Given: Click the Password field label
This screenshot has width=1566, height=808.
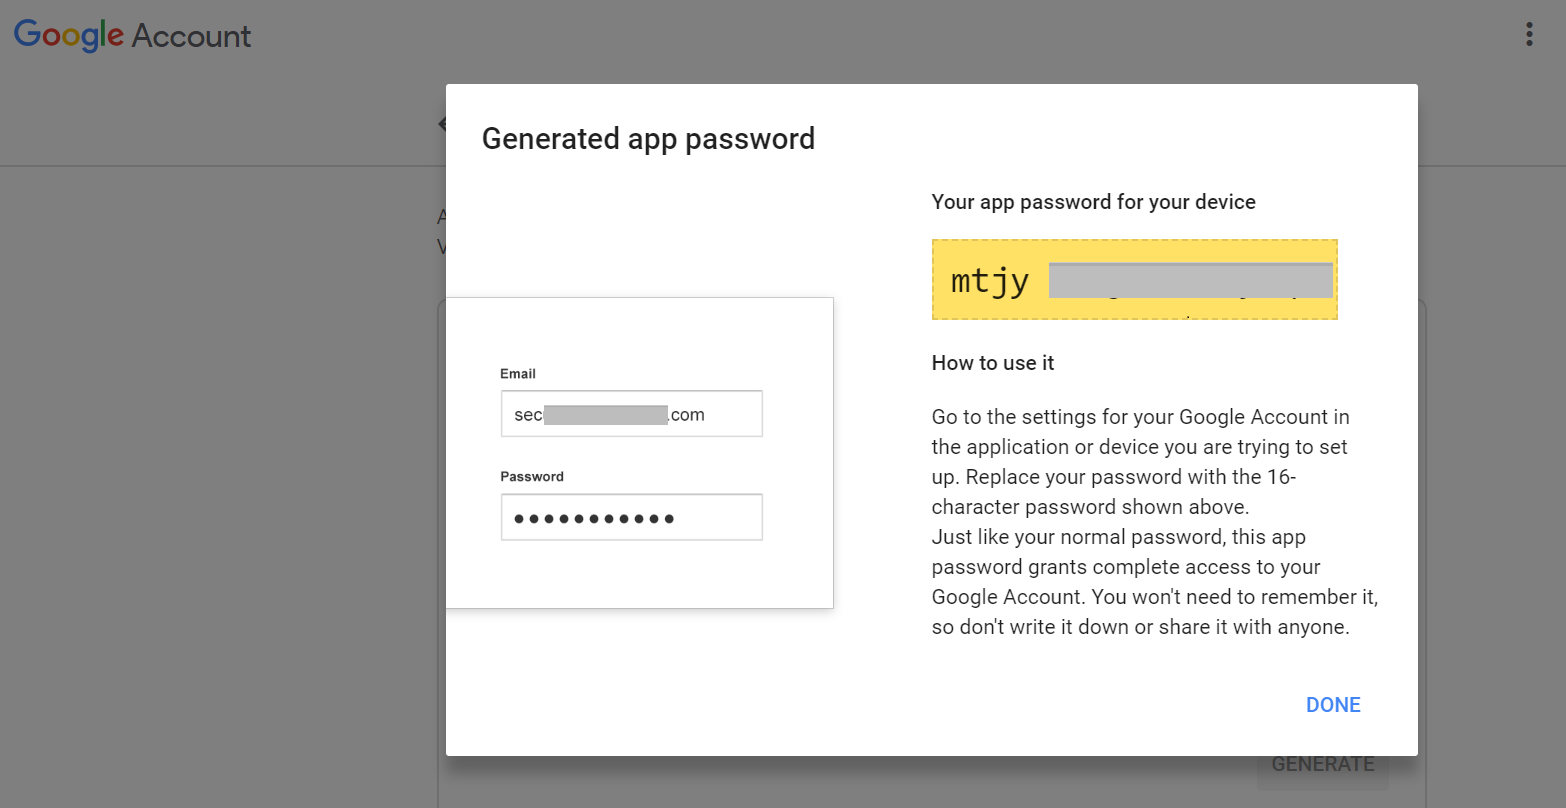Looking at the screenshot, I should (x=532, y=476).
